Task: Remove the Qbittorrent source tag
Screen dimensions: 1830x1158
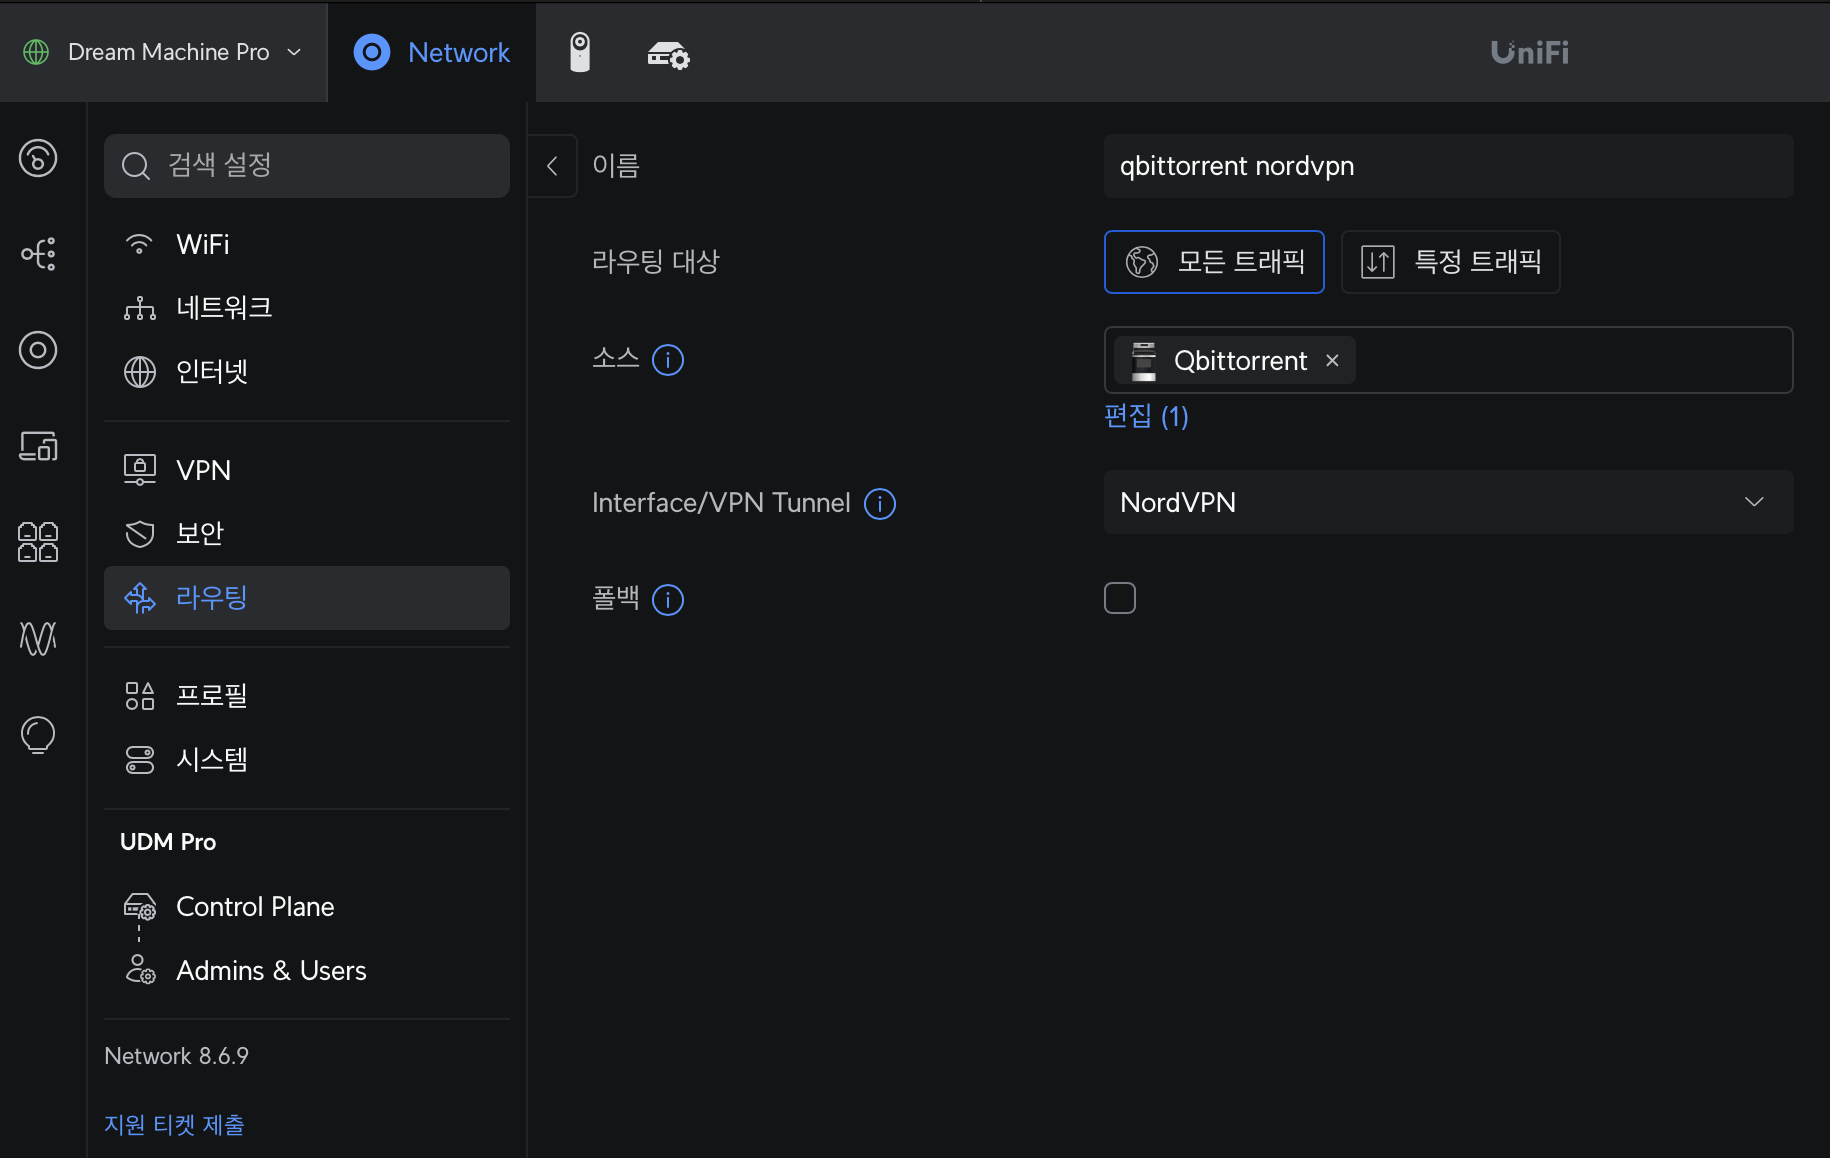Action: click(x=1332, y=360)
